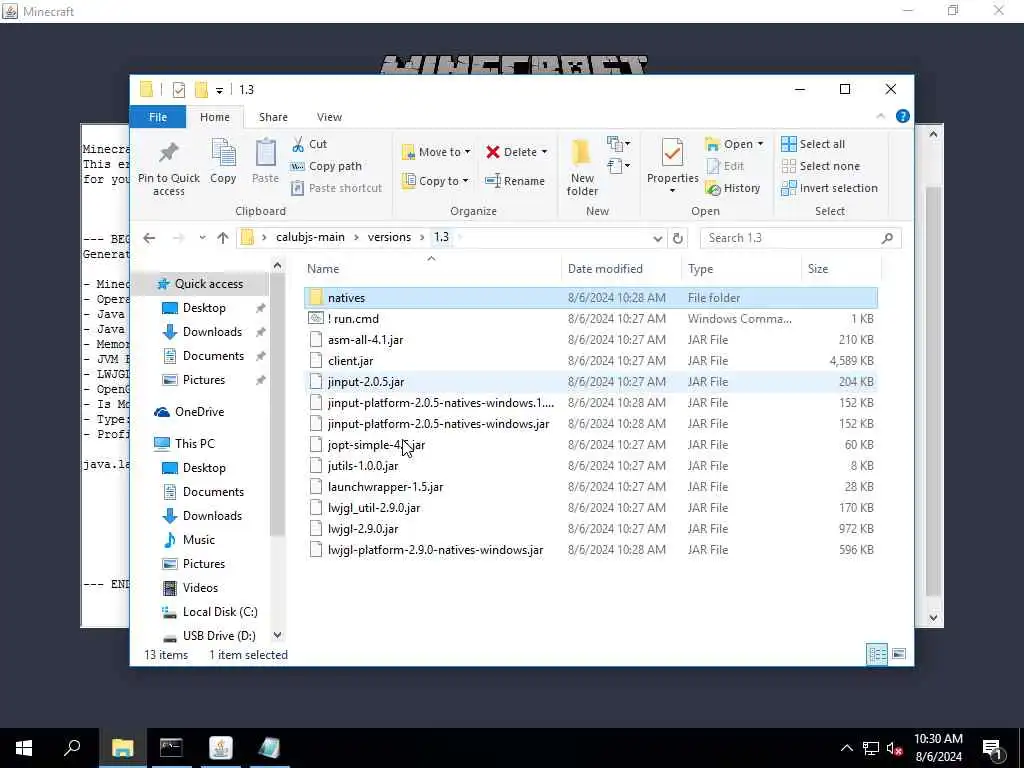Sort by the Date modified column
The image size is (1024, 768).
click(x=620, y=268)
